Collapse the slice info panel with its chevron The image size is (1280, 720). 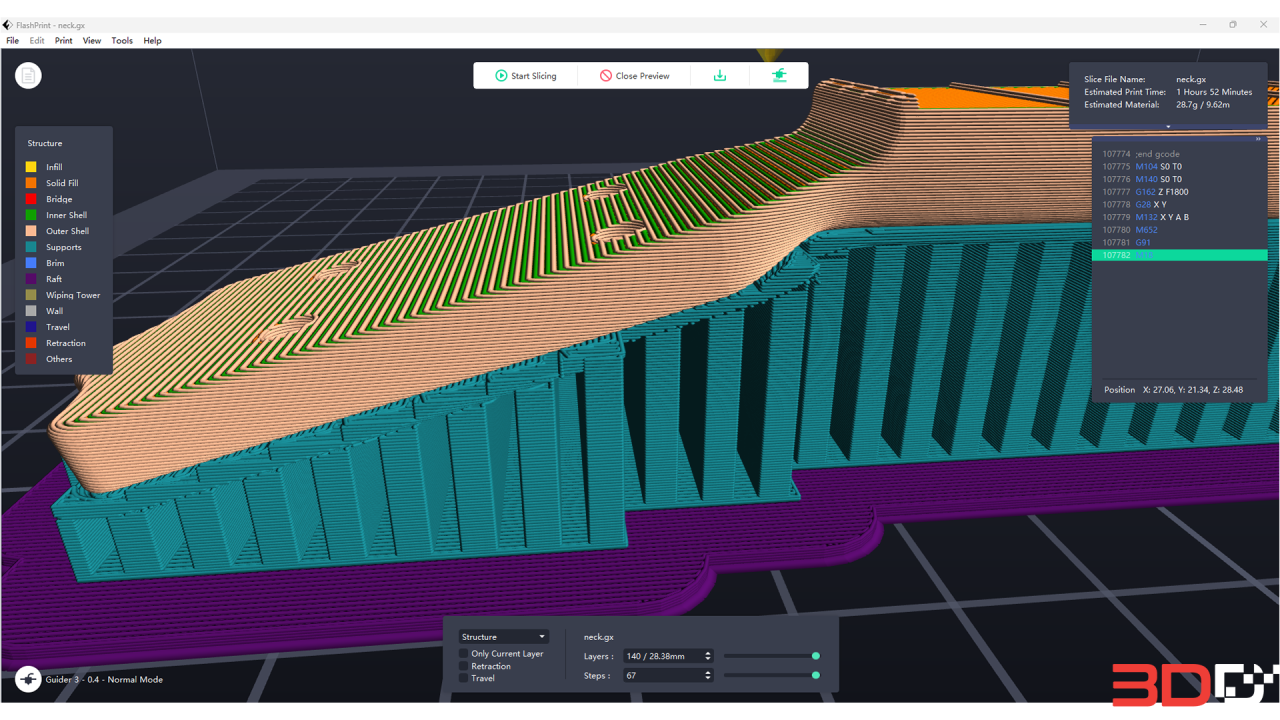pyautogui.click(x=1167, y=126)
